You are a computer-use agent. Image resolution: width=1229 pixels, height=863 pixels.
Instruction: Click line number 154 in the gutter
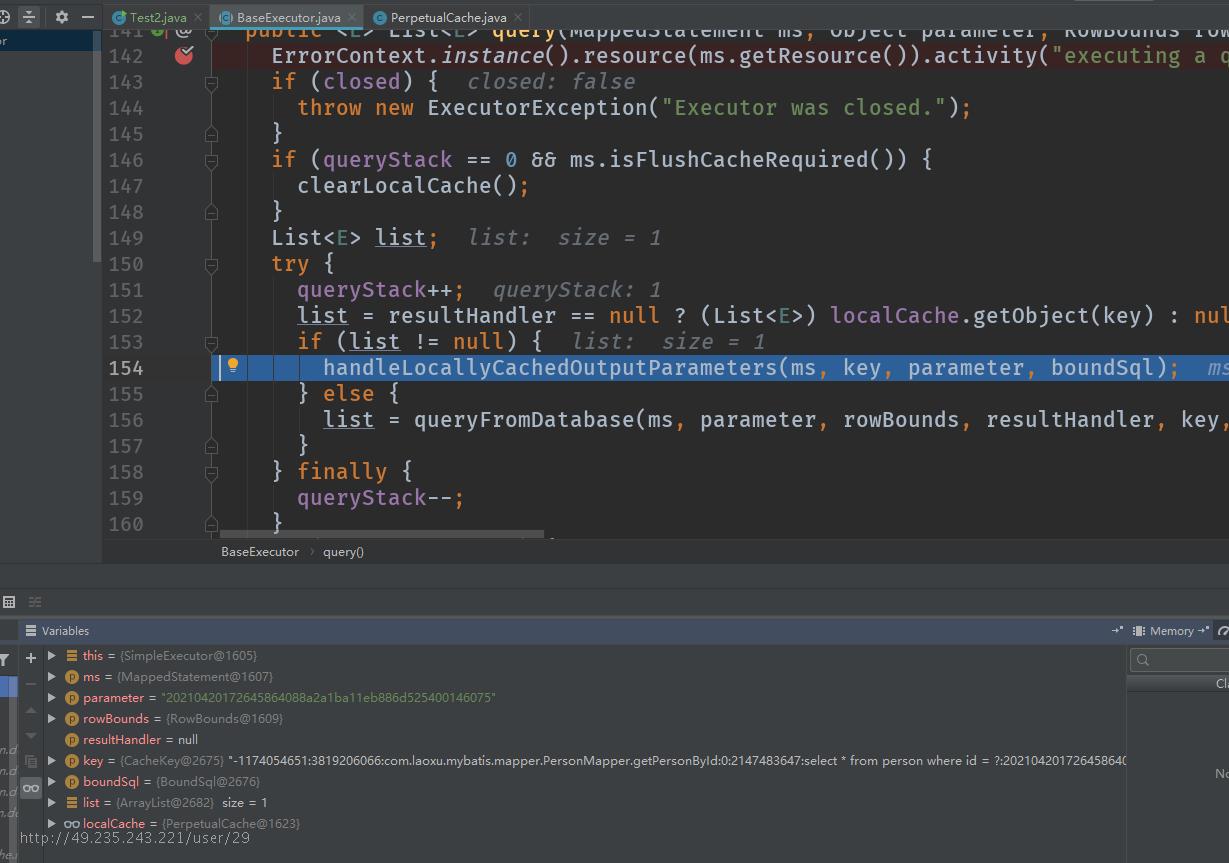pyautogui.click(x=126, y=368)
